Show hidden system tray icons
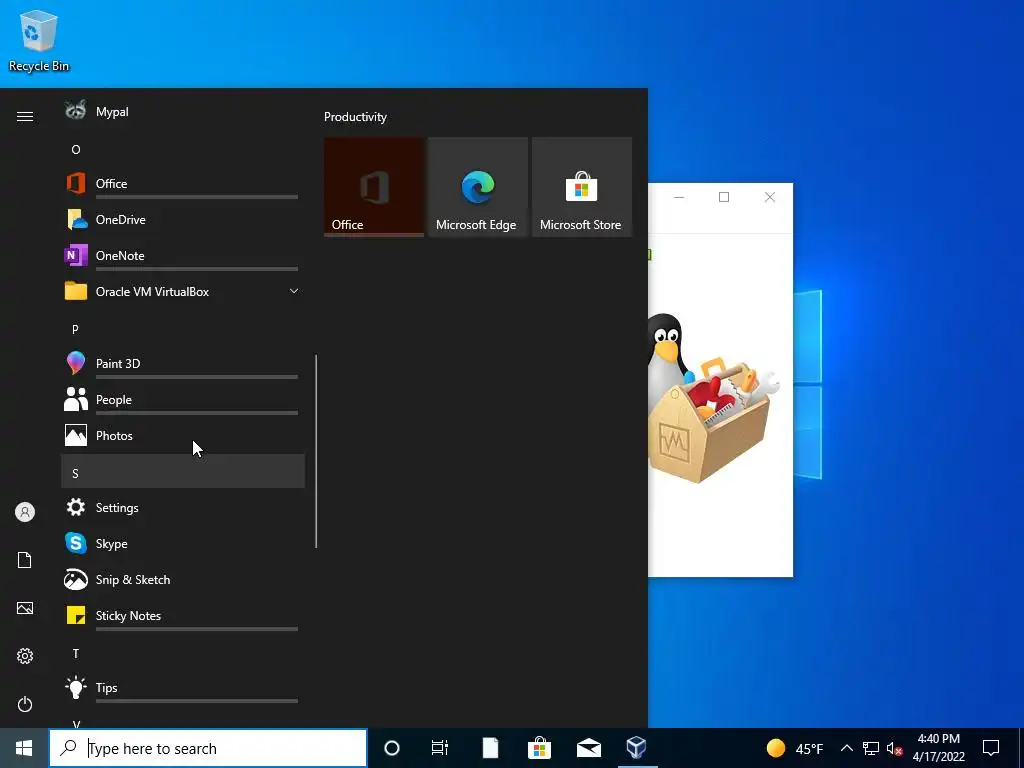Image resolution: width=1024 pixels, height=768 pixels. tap(846, 748)
